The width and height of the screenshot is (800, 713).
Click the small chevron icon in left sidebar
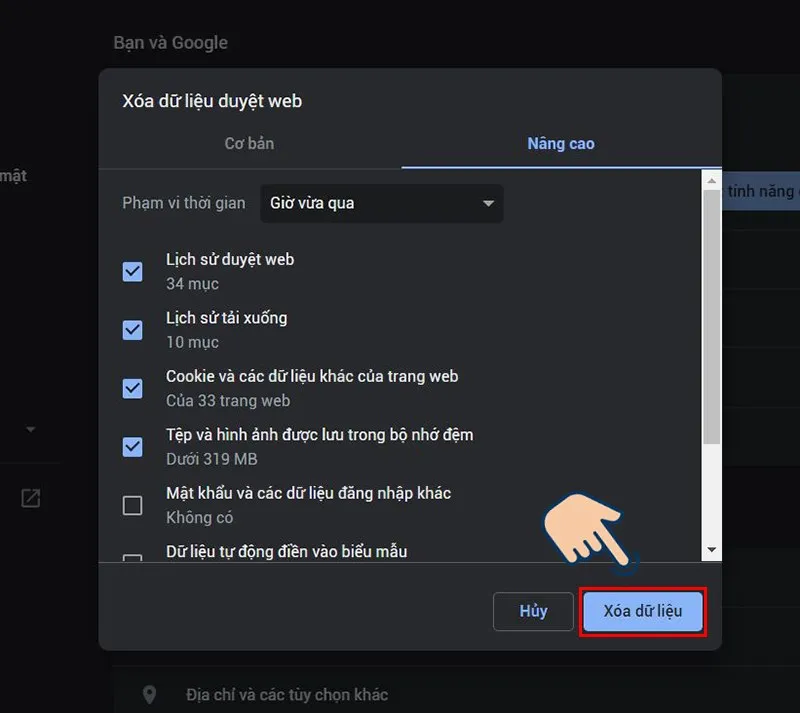[31, 429]
